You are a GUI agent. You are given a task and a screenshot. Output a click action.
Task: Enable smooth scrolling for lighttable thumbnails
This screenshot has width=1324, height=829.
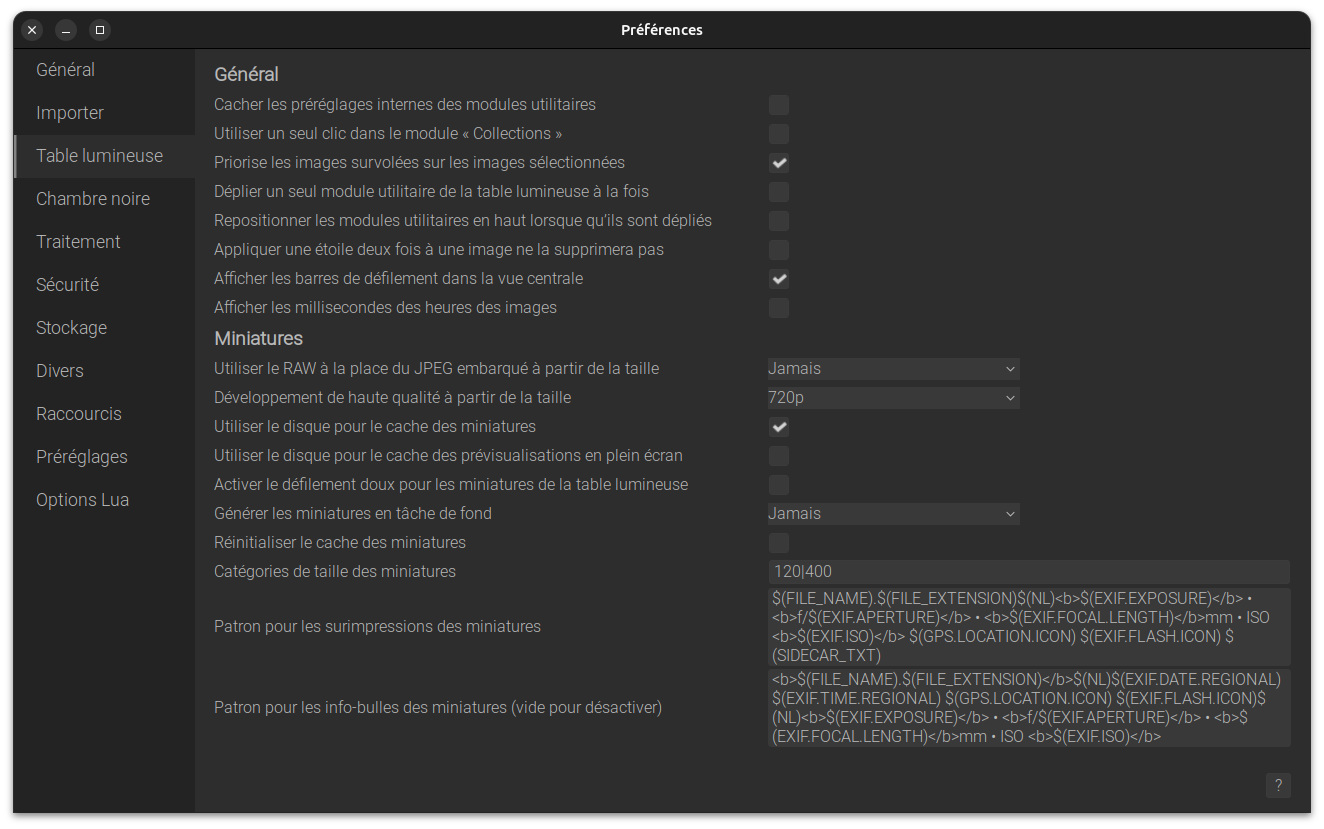tap(779, 485)
